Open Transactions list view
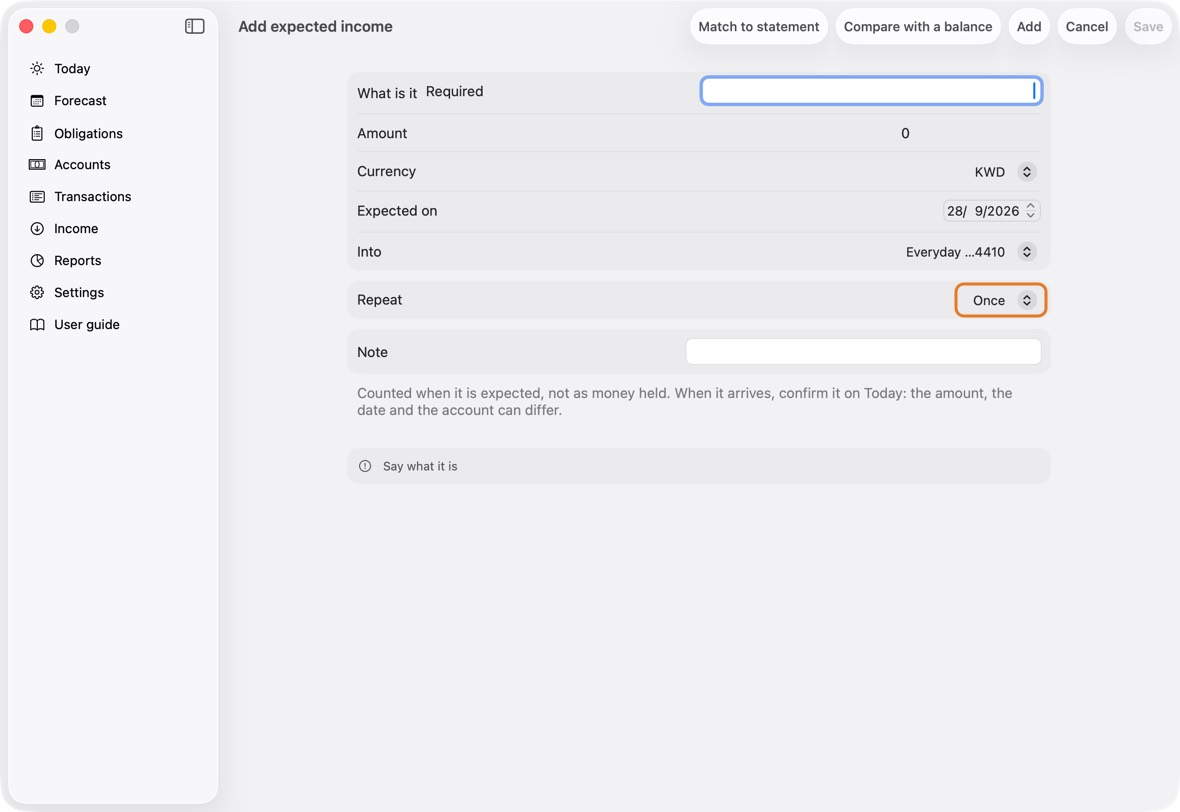Screen dimensions: 1180x812 (x=93, y=196)
